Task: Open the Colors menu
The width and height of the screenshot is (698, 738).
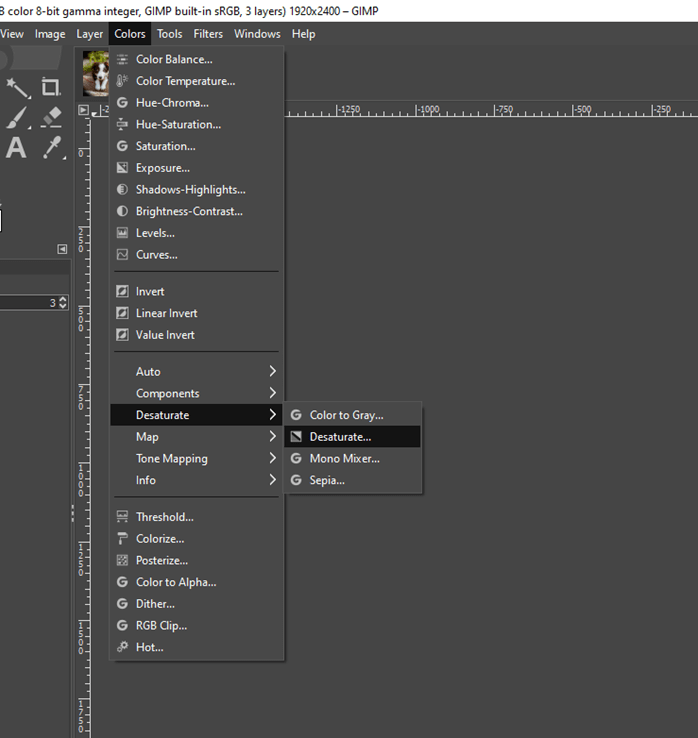Action: point(130,34)
